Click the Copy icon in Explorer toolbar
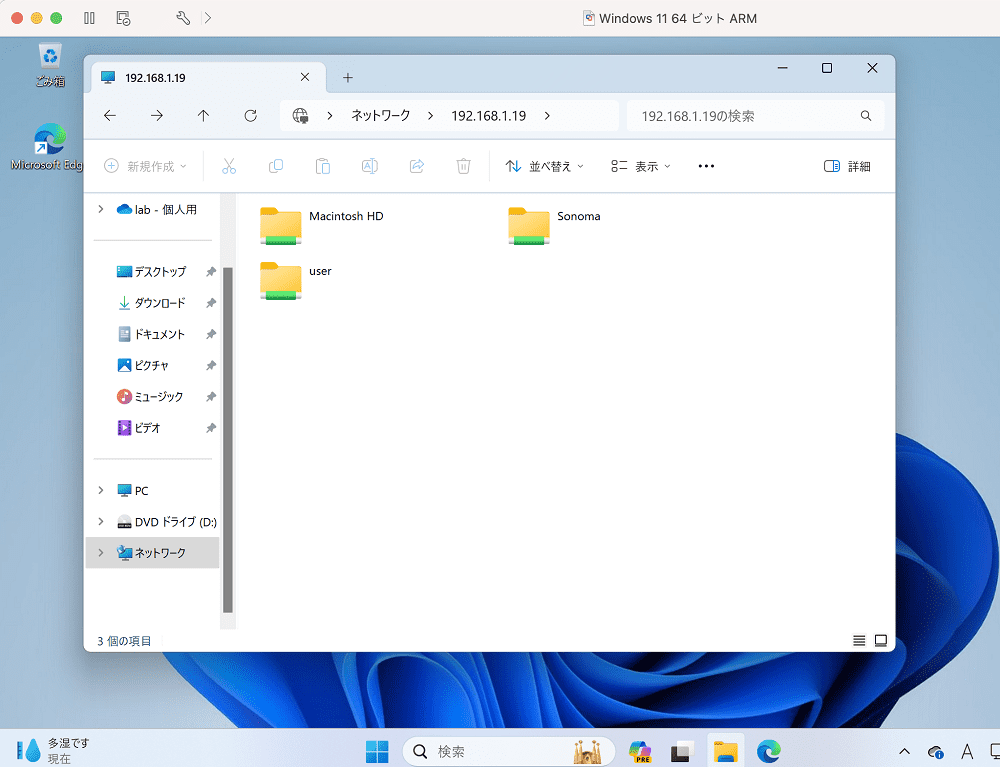The height and width of the screenshot is (767, 1000). (x=276, y=166)
